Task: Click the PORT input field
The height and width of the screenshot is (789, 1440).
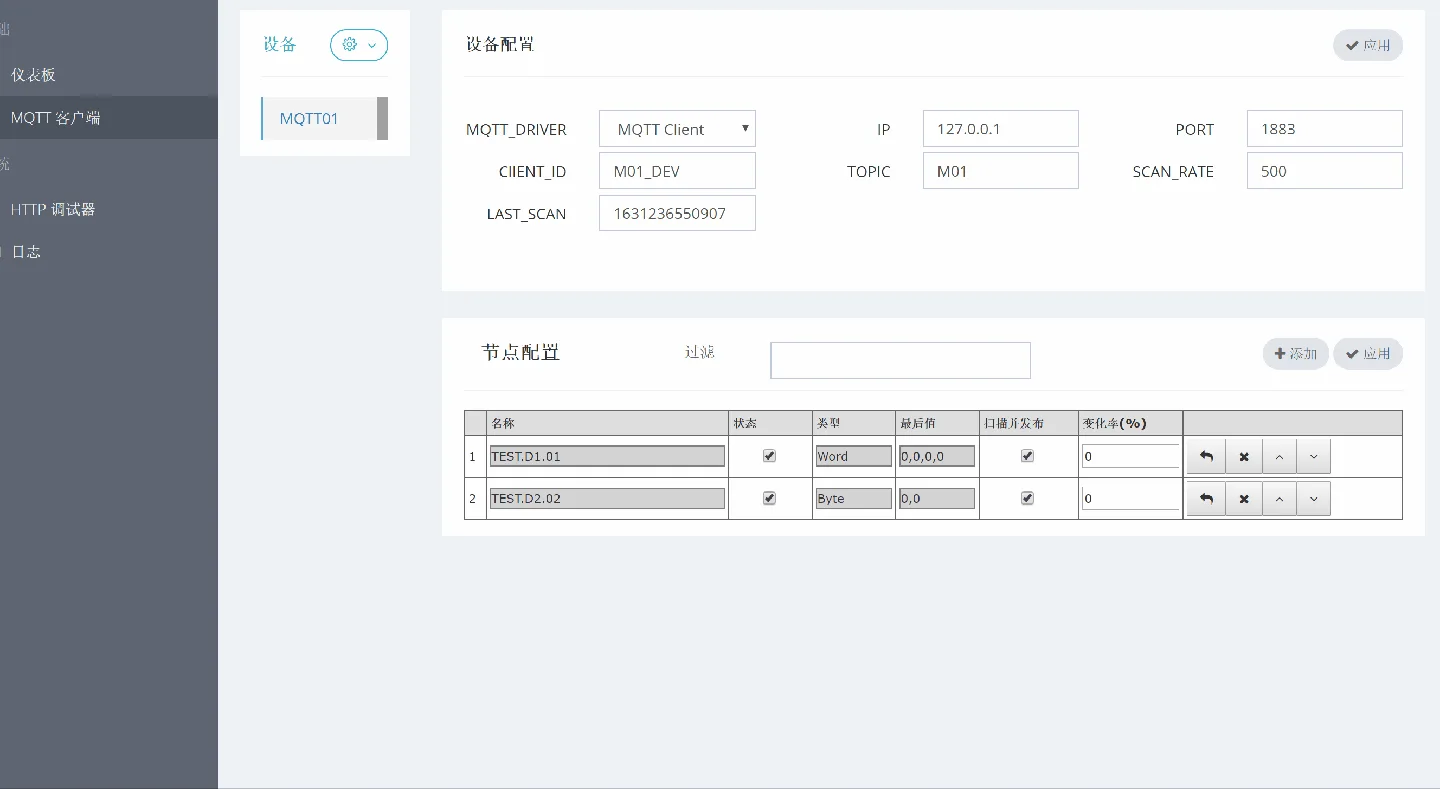Action: coord(1324,129)
